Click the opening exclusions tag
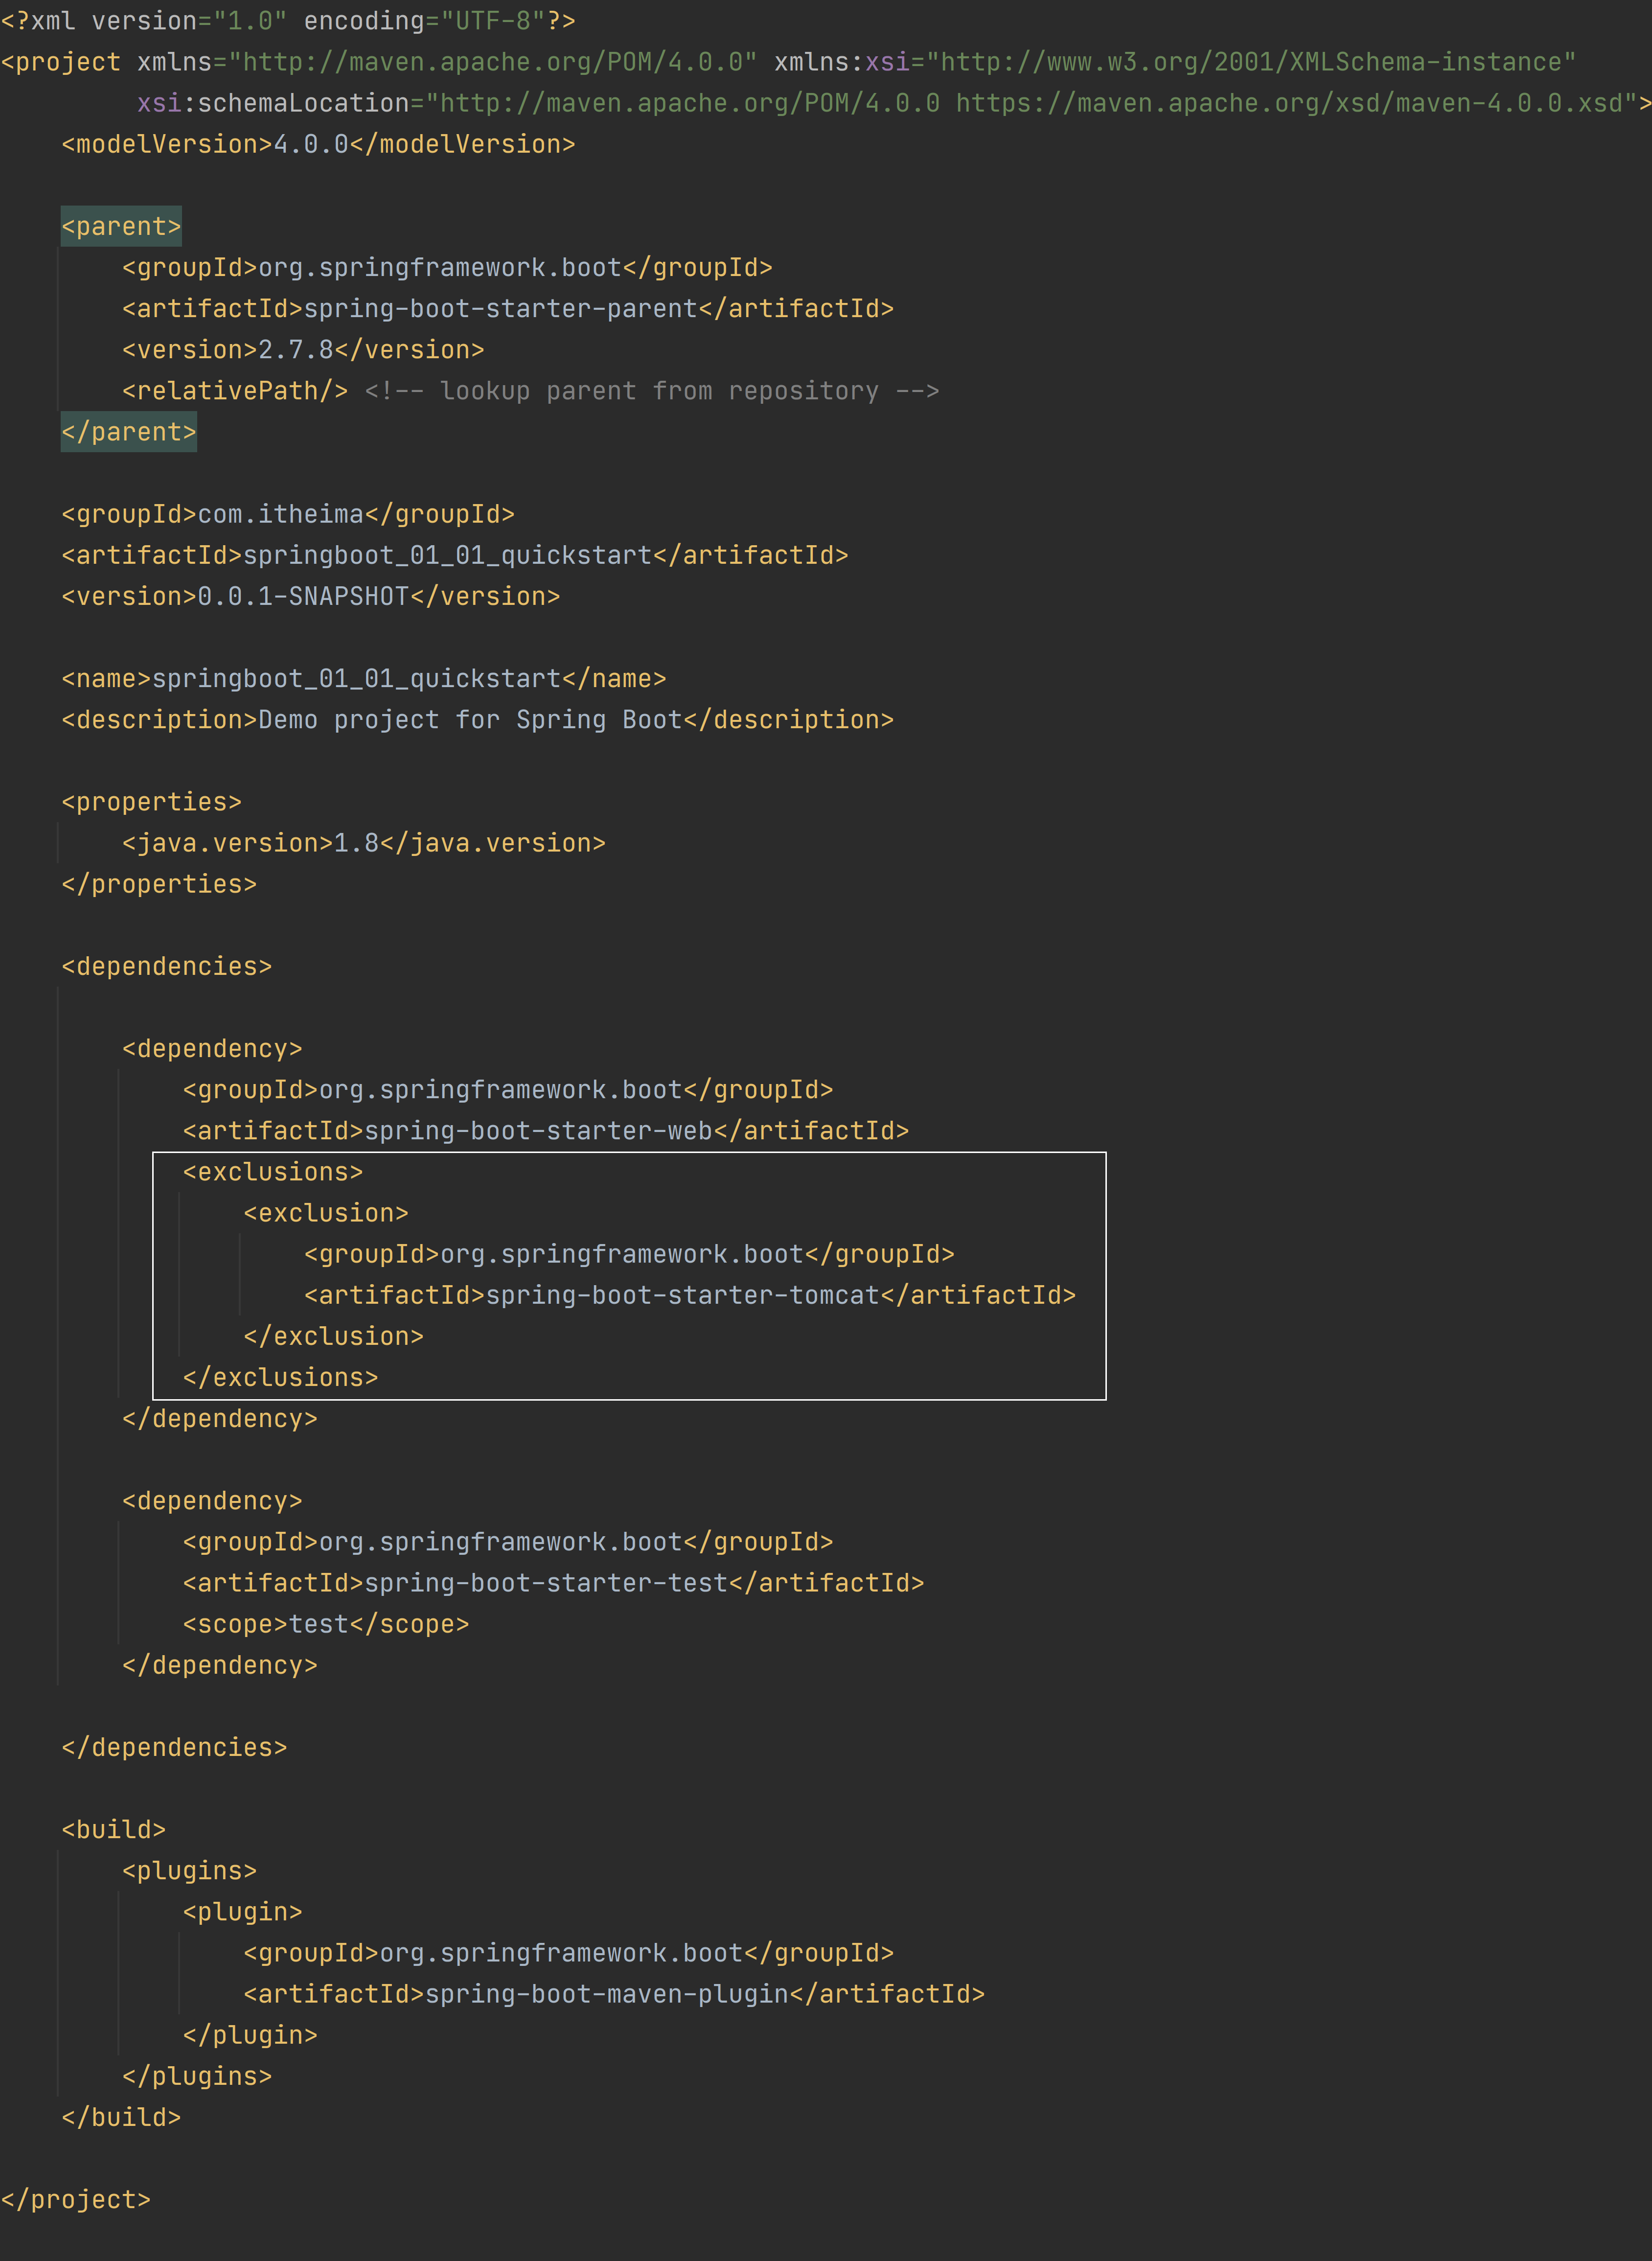 [x=273, y=1172]
